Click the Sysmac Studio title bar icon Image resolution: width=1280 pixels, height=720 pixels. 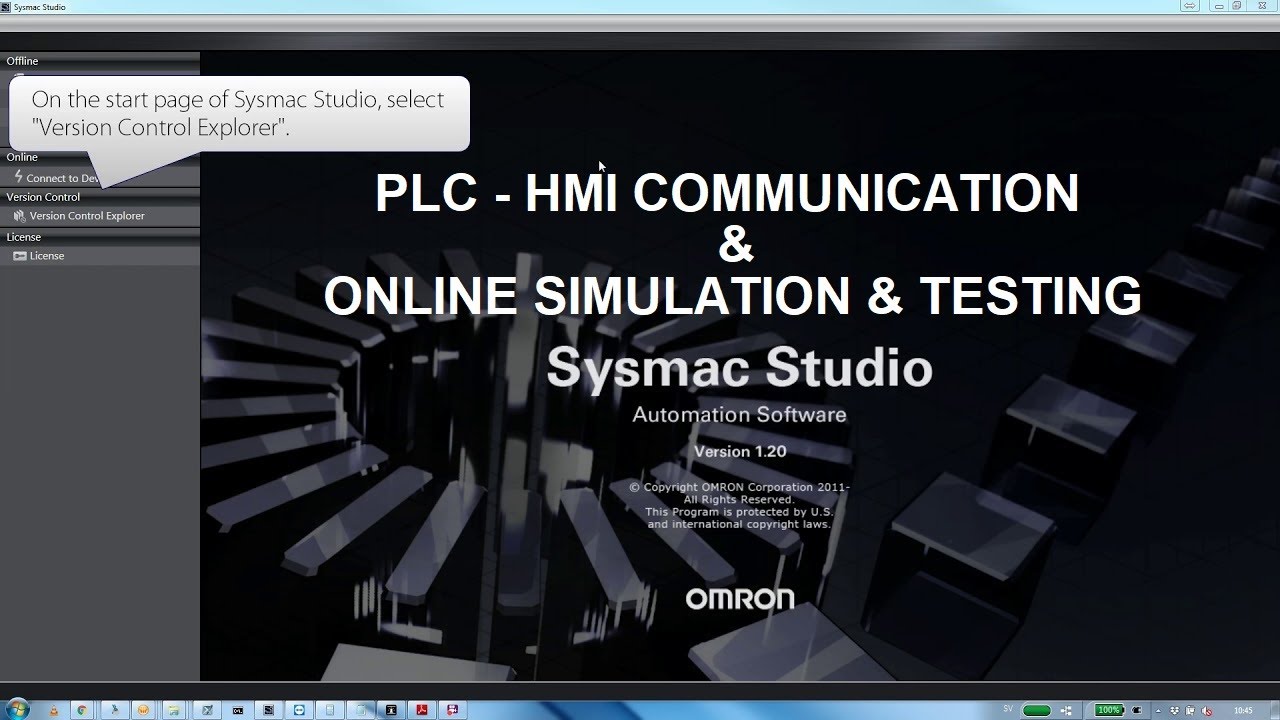click(x=7, y=6)
